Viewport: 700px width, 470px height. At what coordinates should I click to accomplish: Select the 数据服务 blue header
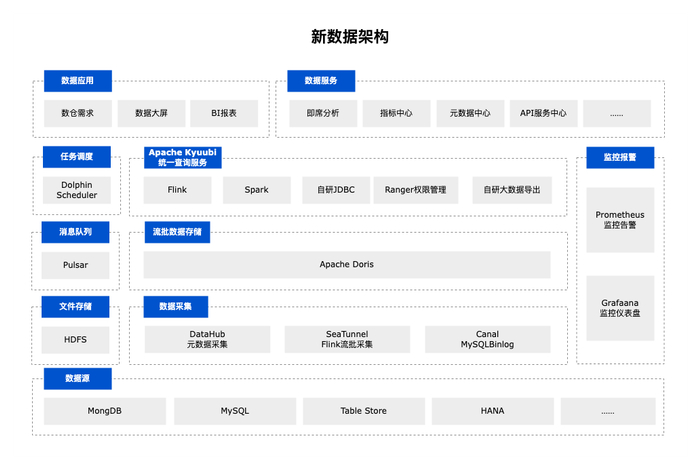tap(321, 81)
